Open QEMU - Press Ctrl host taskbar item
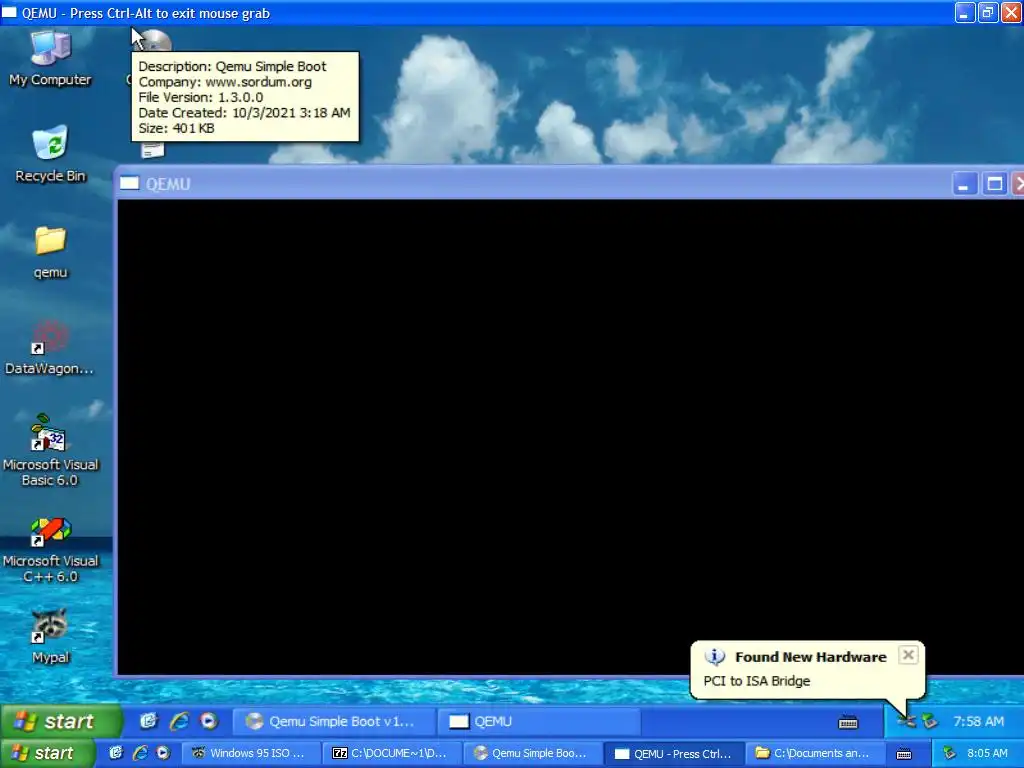1024x768 pixels. click(x=674, y=754)
